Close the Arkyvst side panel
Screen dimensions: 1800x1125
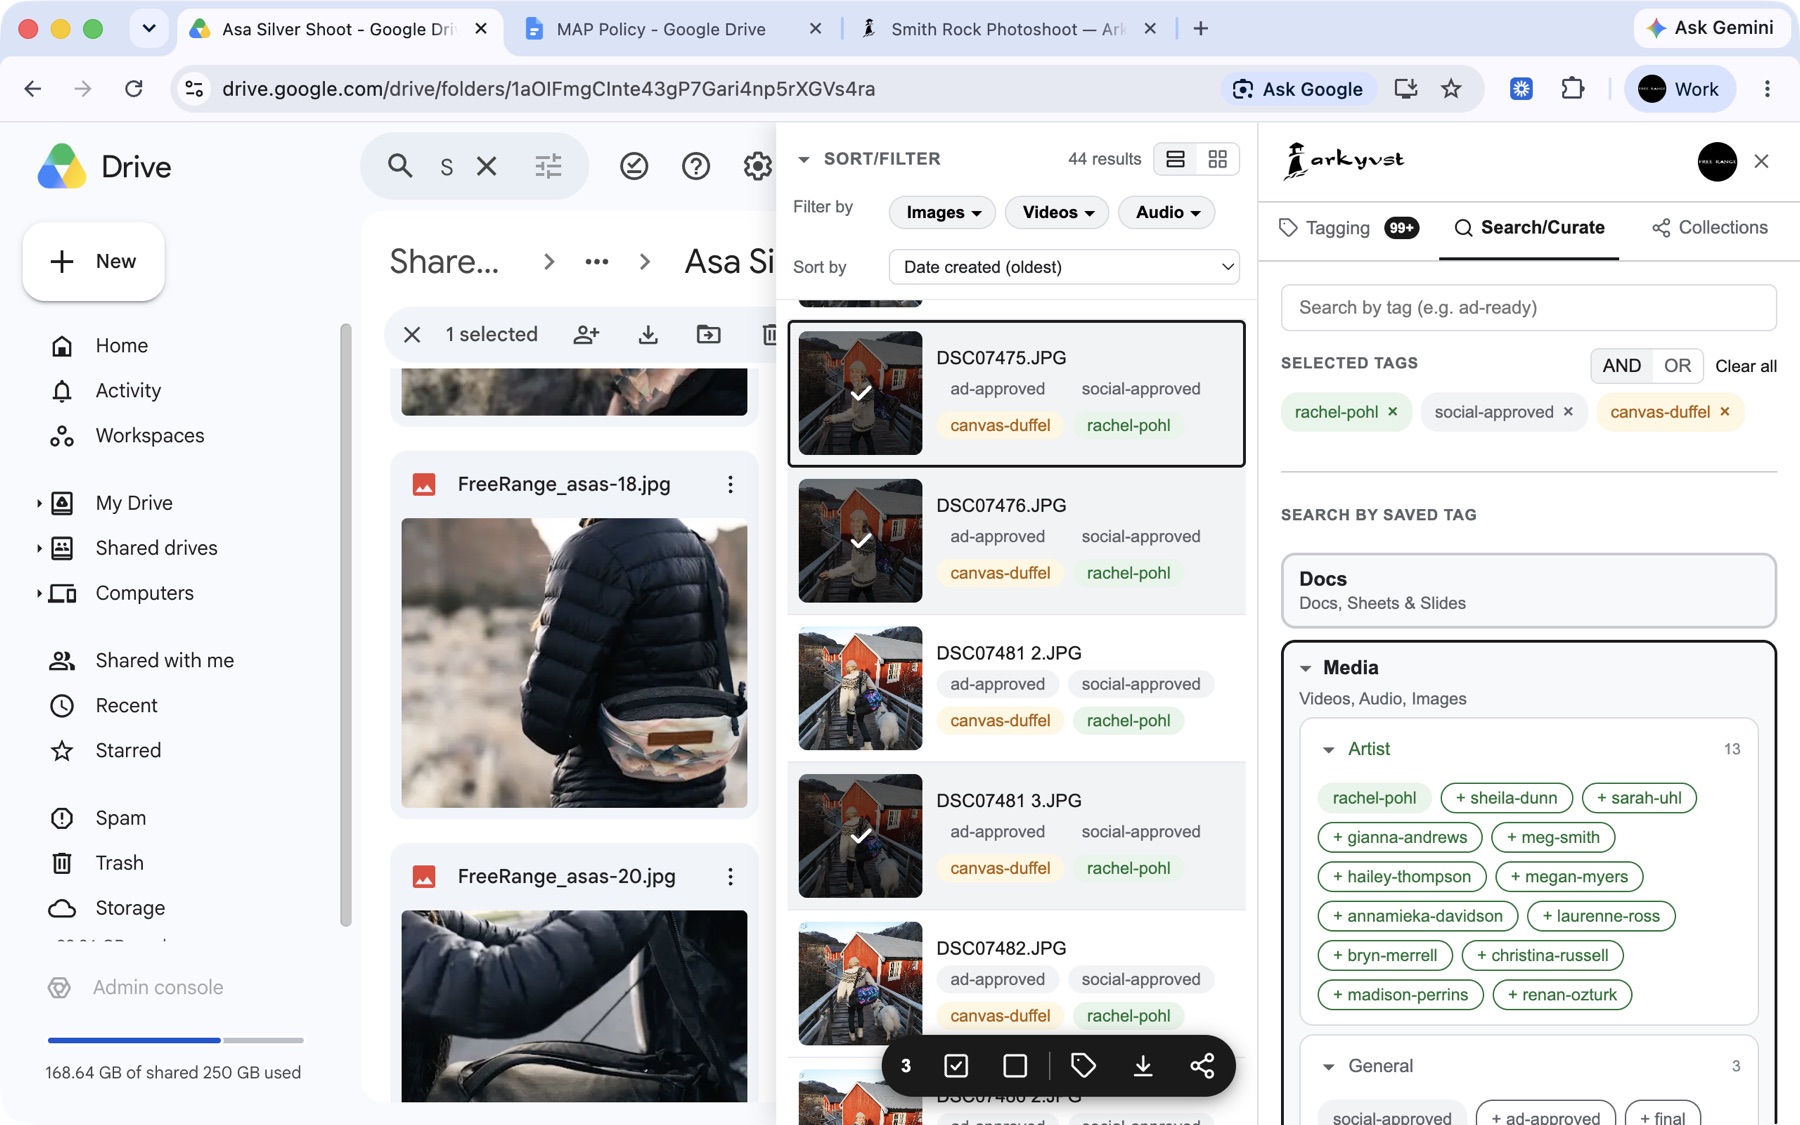point(1762,161)
